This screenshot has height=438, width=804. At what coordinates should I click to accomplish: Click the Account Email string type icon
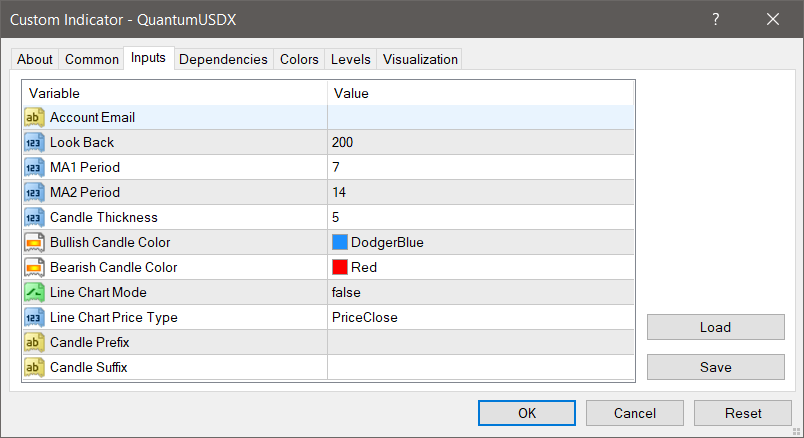pyautogui.click(x=33, y=117)
